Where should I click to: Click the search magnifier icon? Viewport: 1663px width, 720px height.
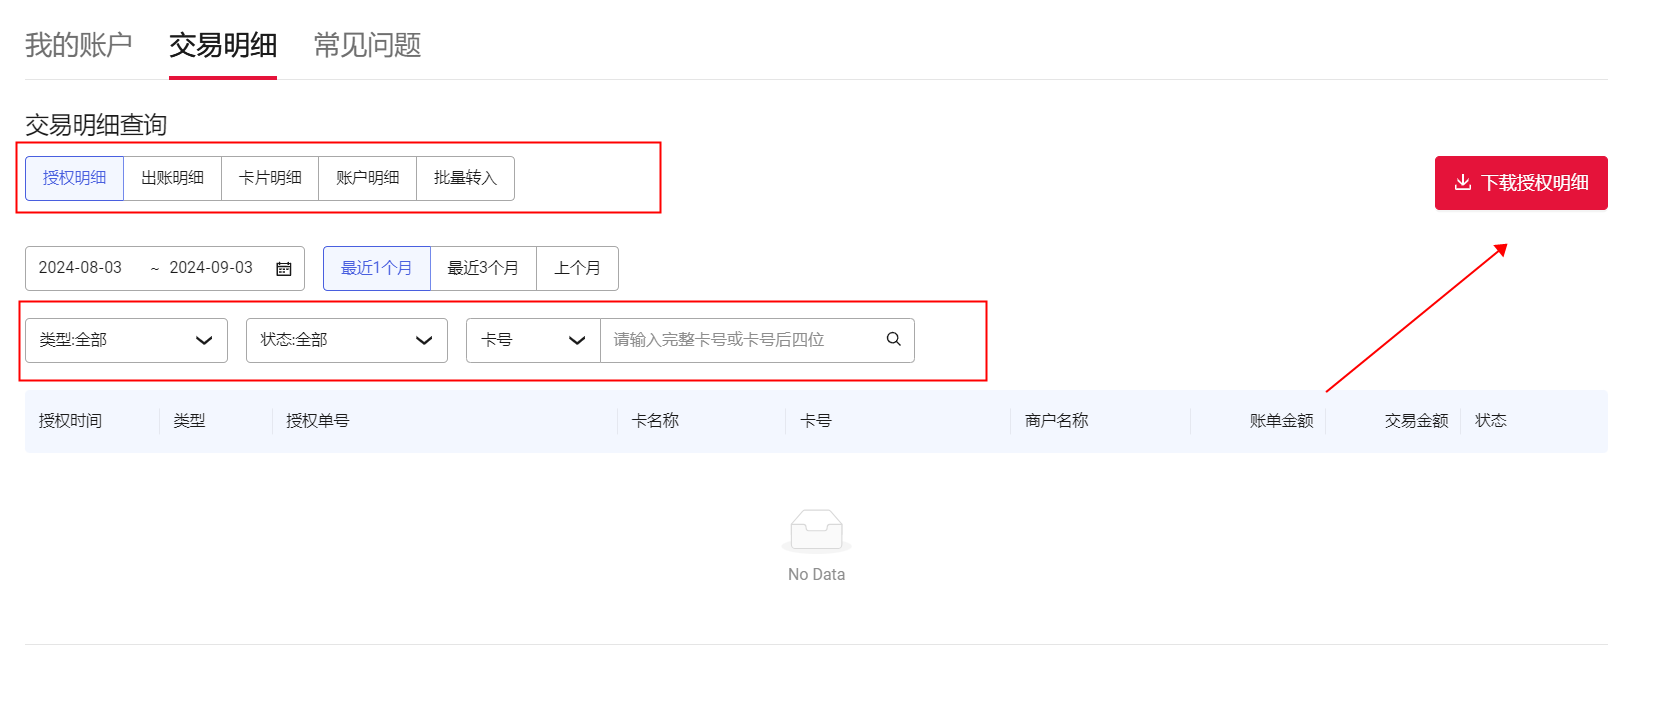coord(893,340)
